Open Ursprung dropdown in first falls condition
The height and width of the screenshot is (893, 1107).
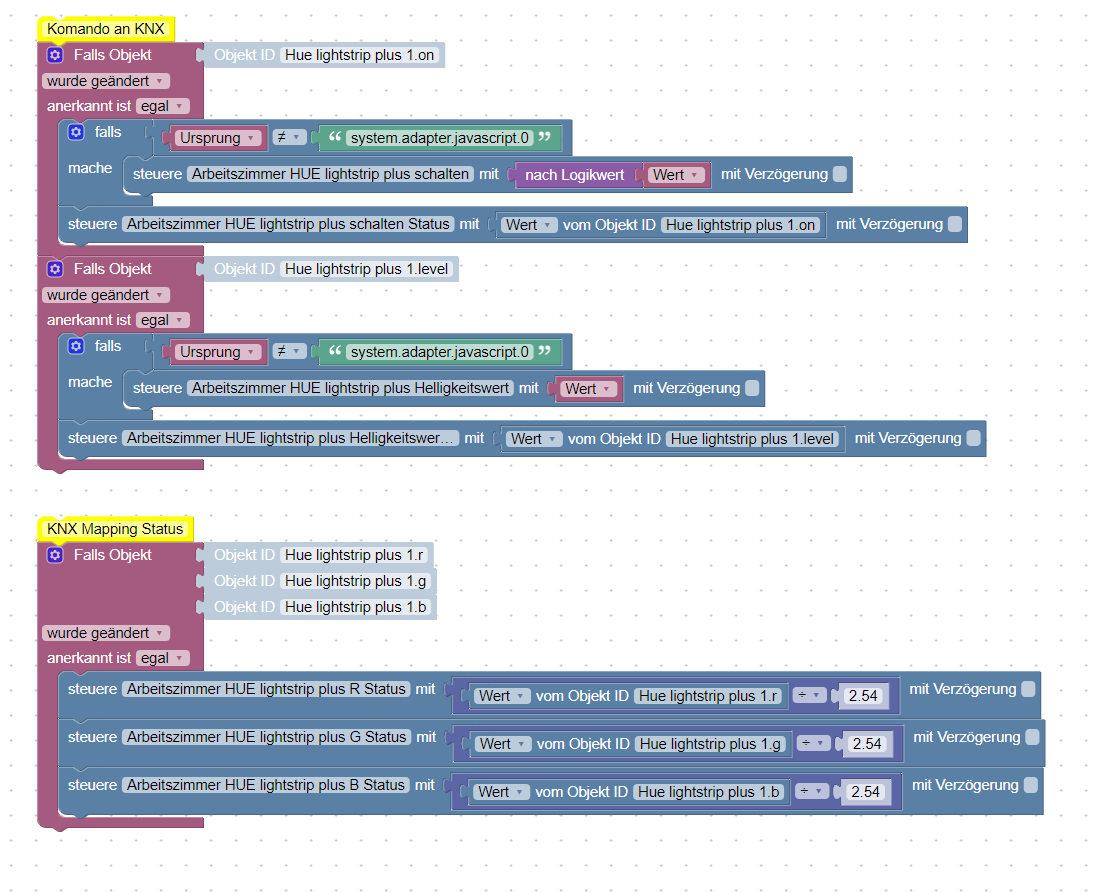click(218, 138)
